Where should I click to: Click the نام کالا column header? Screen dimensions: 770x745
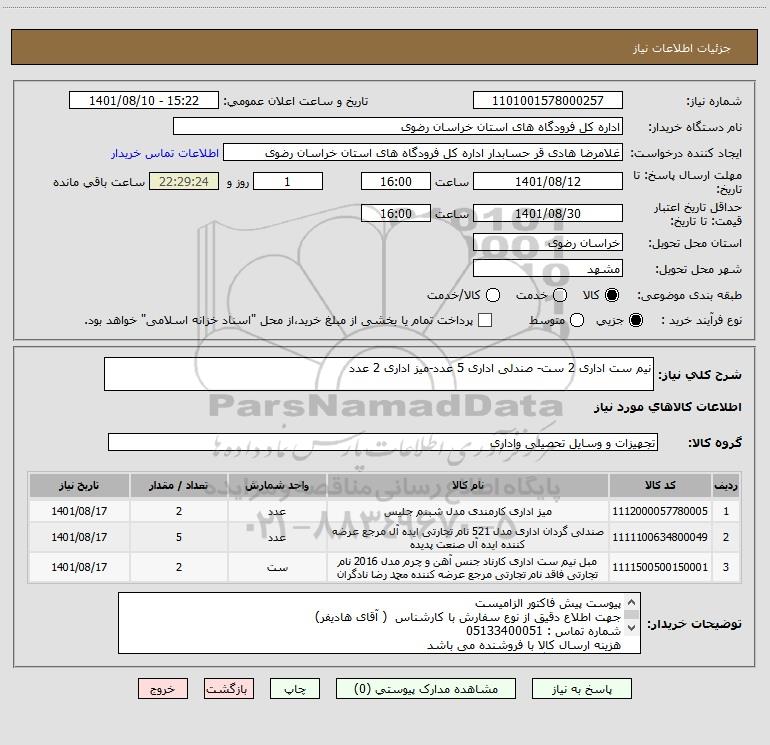pyautogui.click(x=468, y=486)
